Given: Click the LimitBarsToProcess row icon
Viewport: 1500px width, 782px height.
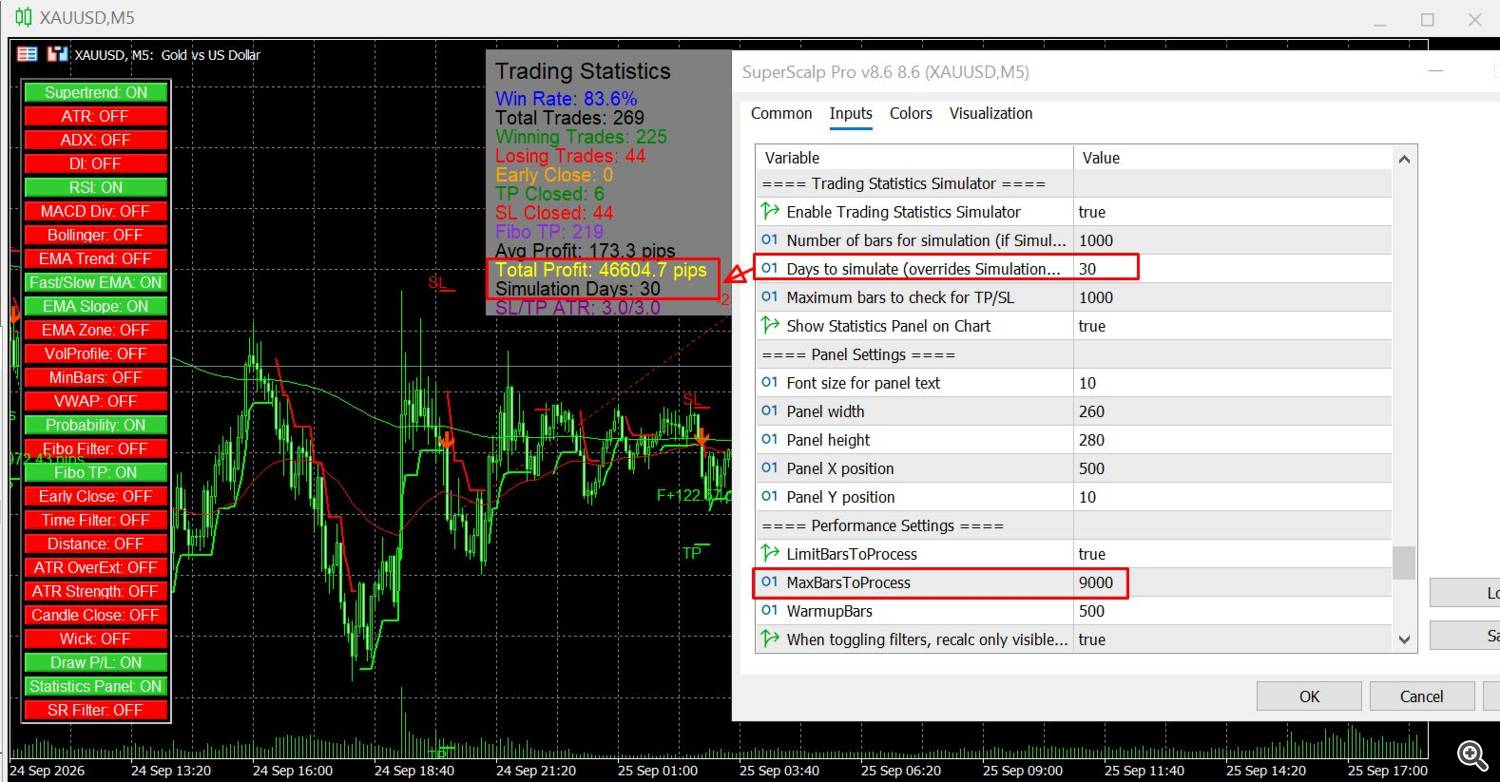Looking at the screenshot, I should tap(770, 554).
